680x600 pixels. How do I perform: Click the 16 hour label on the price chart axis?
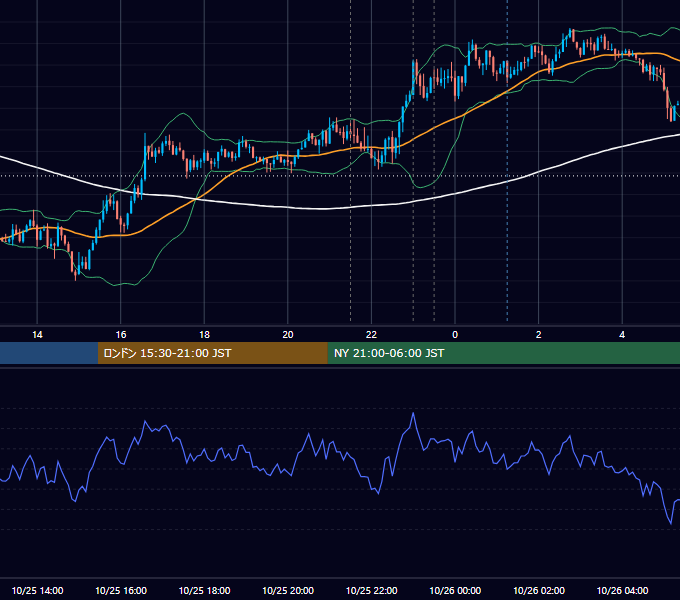tap(121, 335)
